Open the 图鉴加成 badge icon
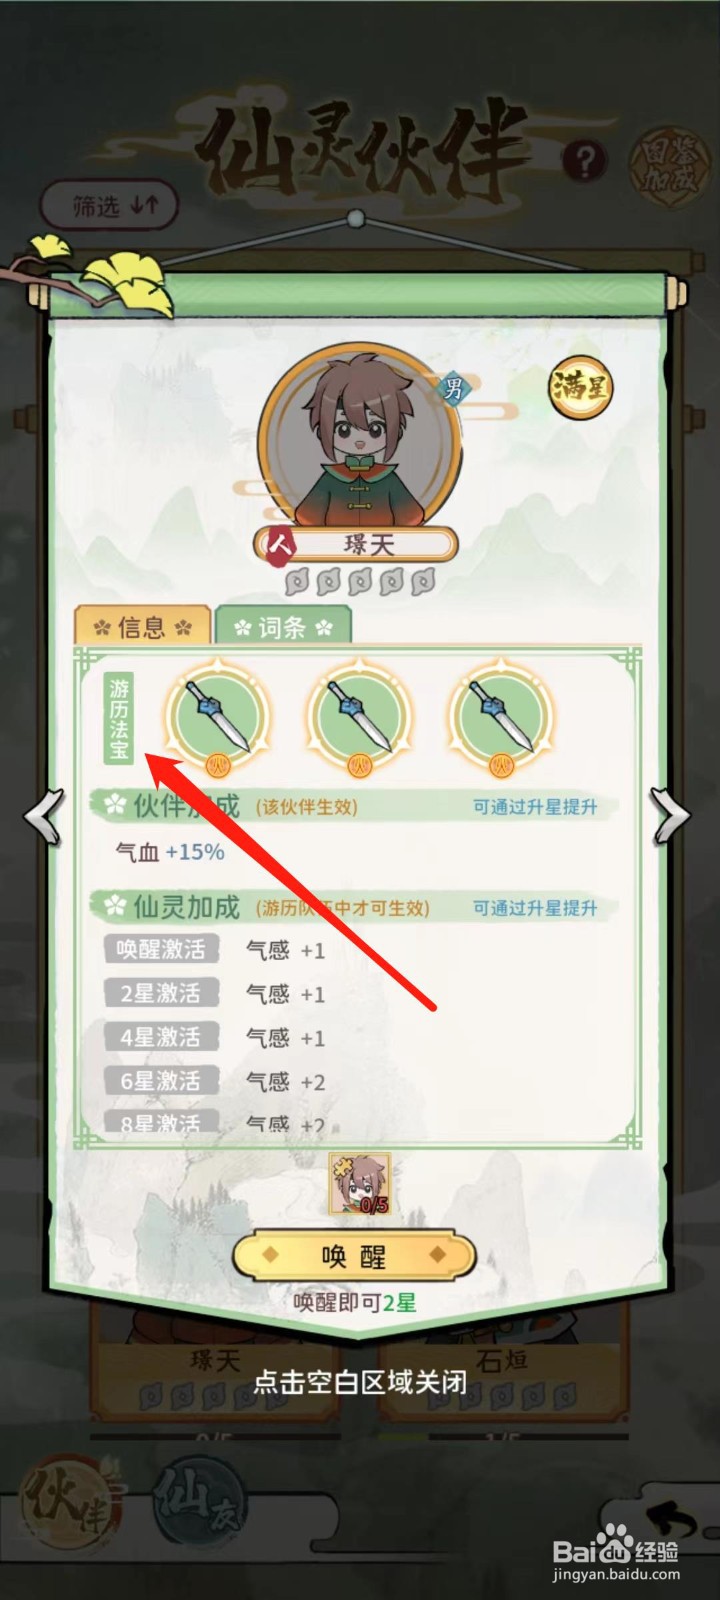 tap(668, 162)
